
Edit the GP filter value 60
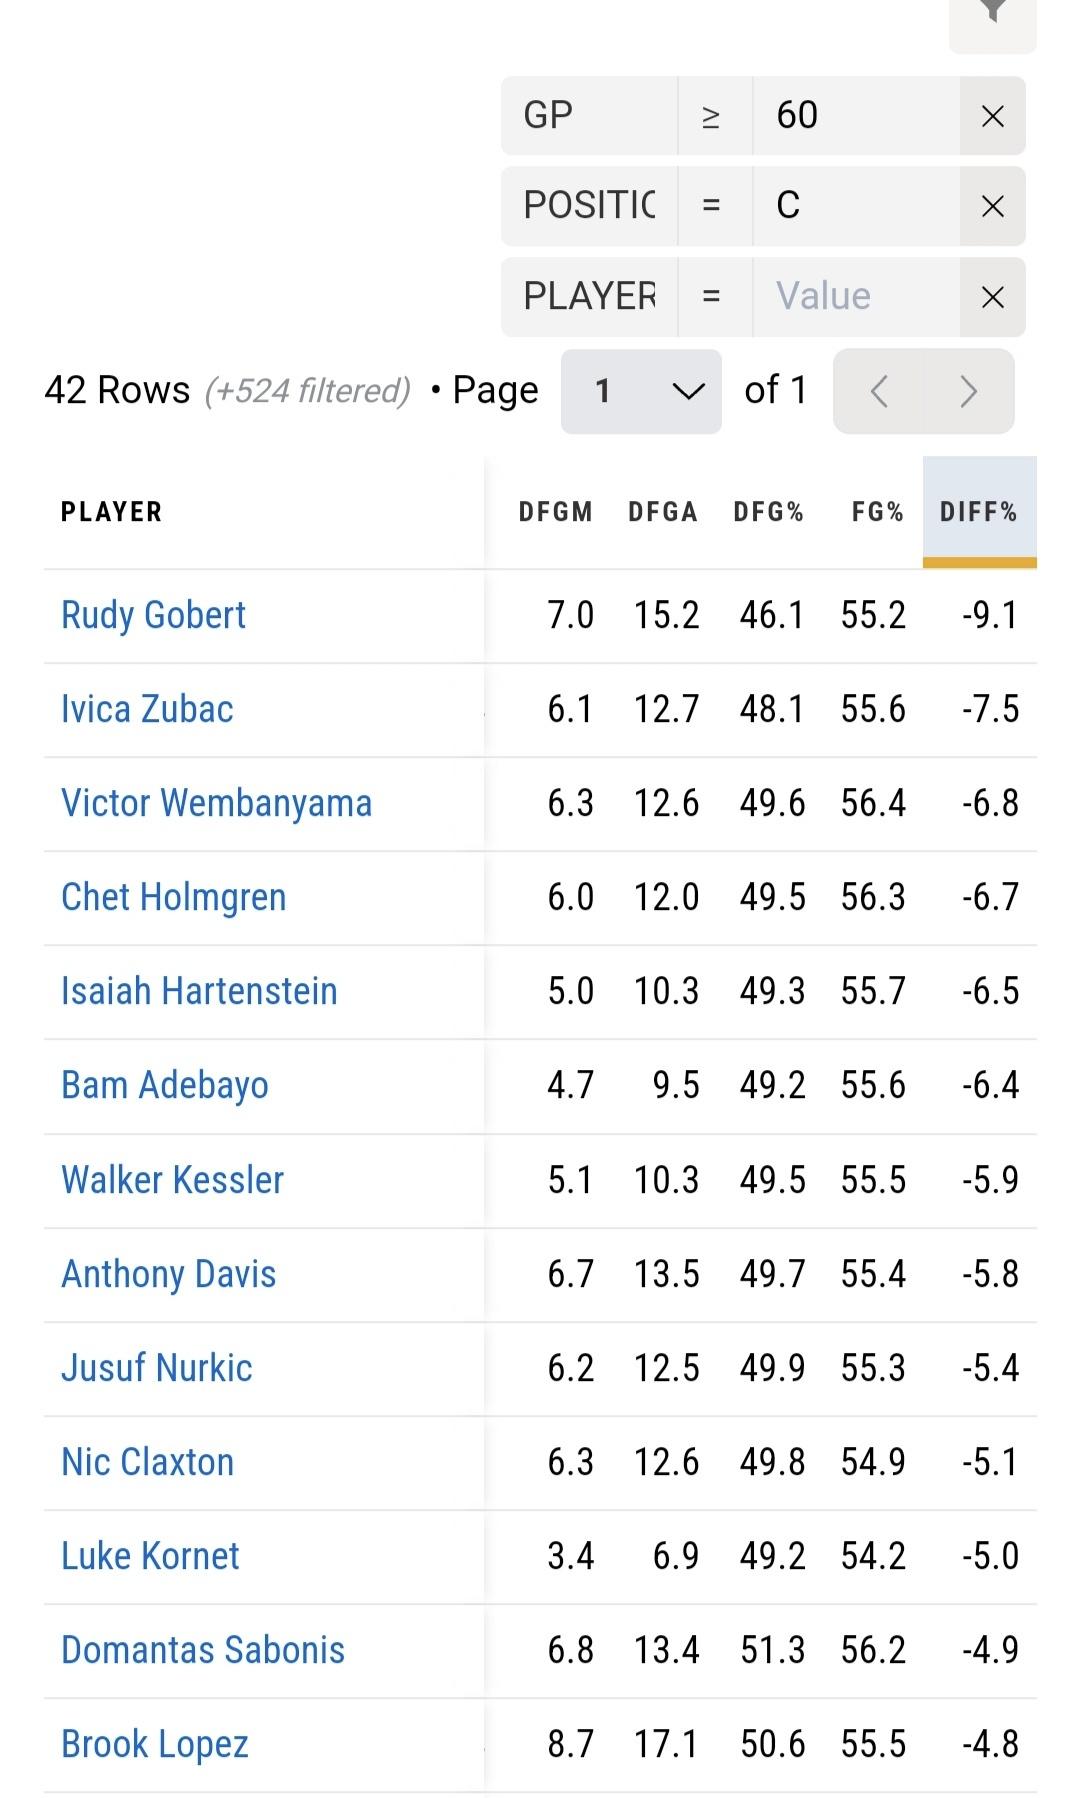tap(855, 116)
